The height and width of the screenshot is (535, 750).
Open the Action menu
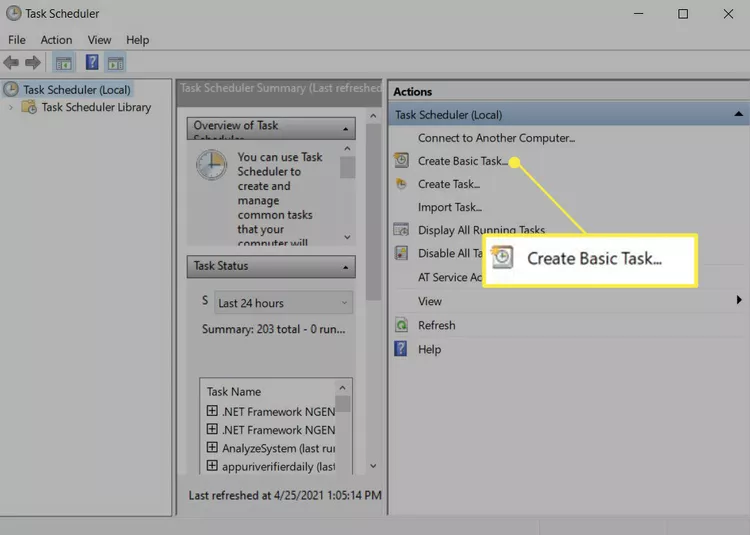click(x=56, y=40)
